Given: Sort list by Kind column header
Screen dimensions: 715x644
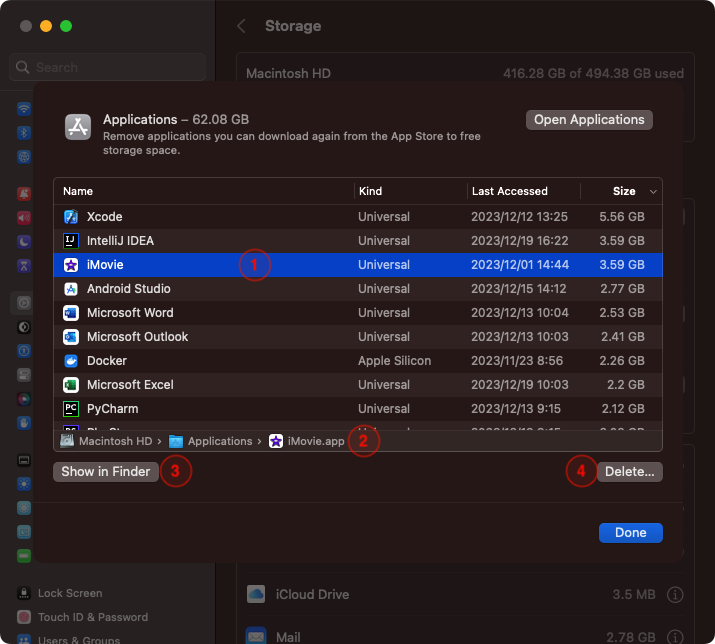Looking at the screenshot, I should [370, 192].
